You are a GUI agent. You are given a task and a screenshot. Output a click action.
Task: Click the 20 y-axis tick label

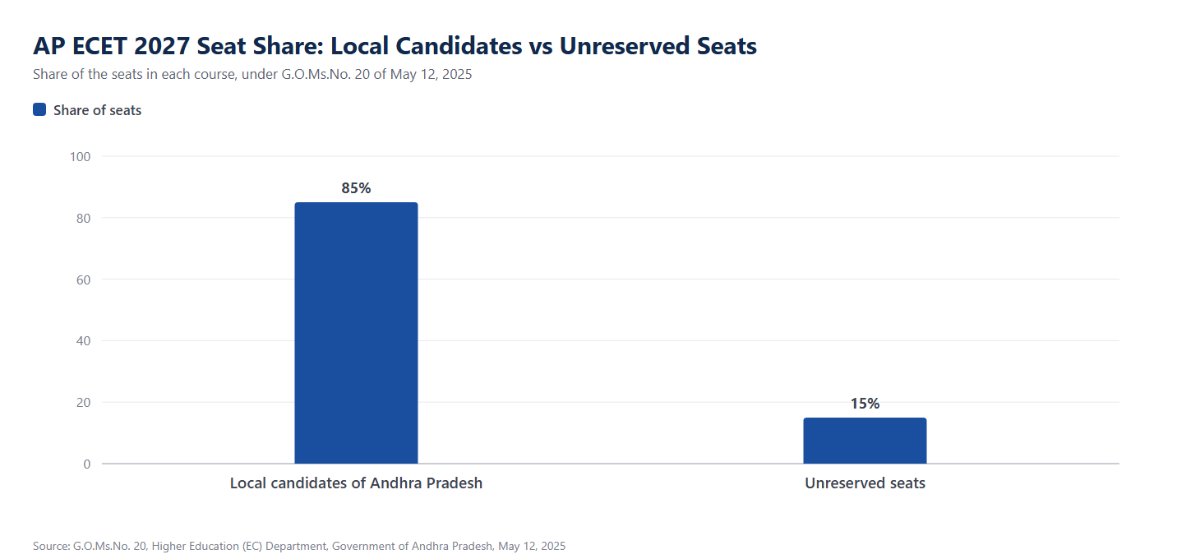[x=84, y=403]
